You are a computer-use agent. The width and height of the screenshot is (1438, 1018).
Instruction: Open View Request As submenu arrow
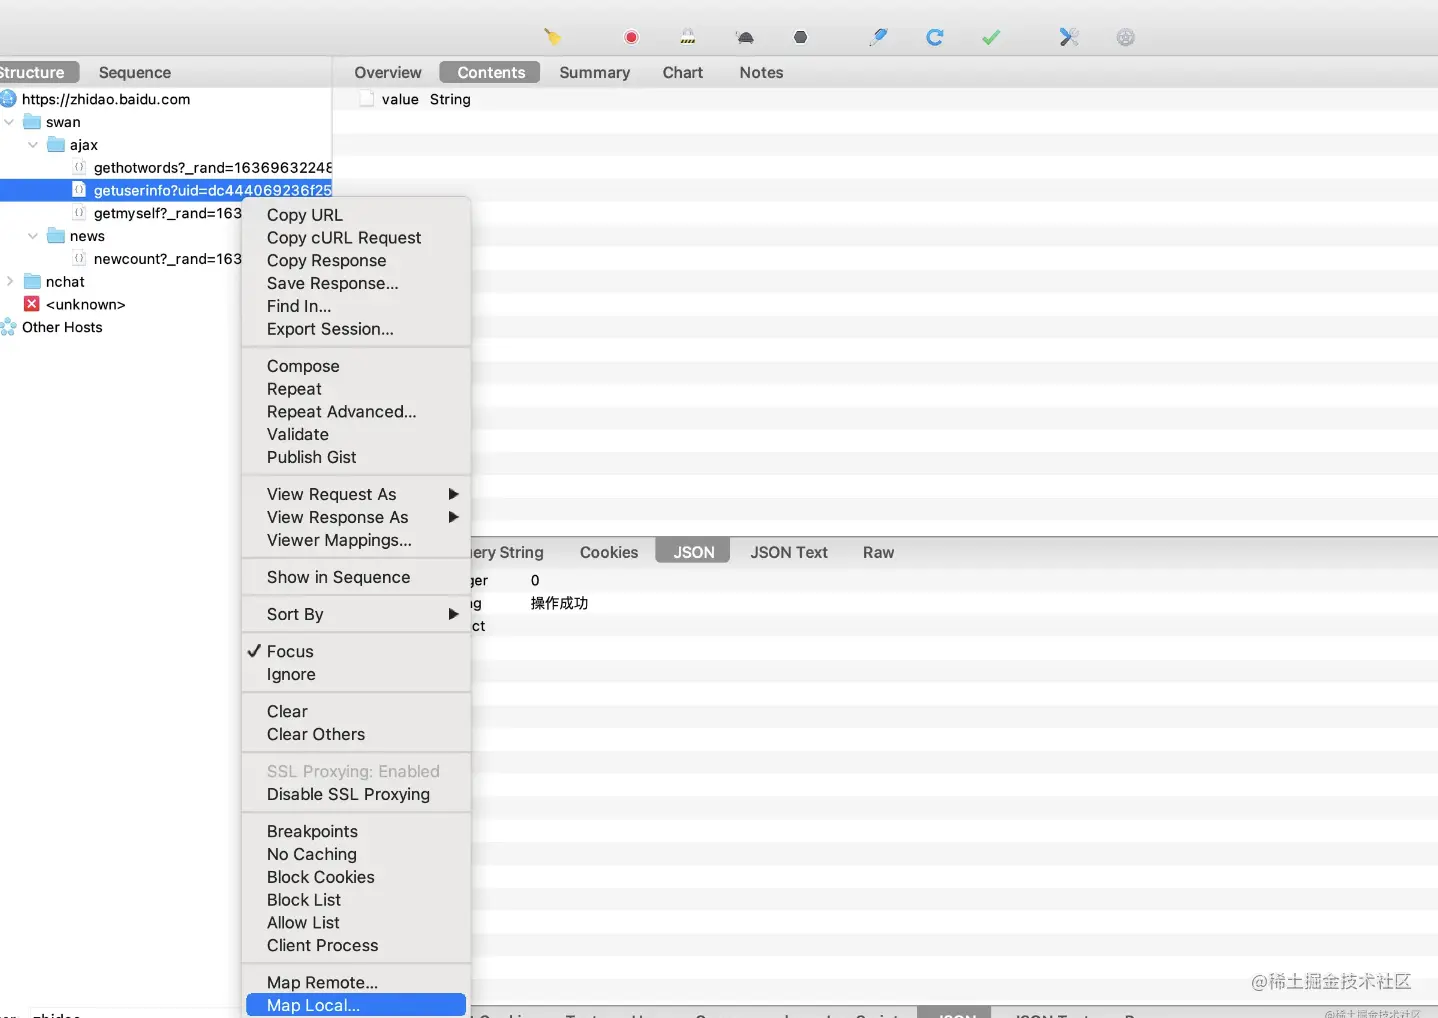point(453,494)
